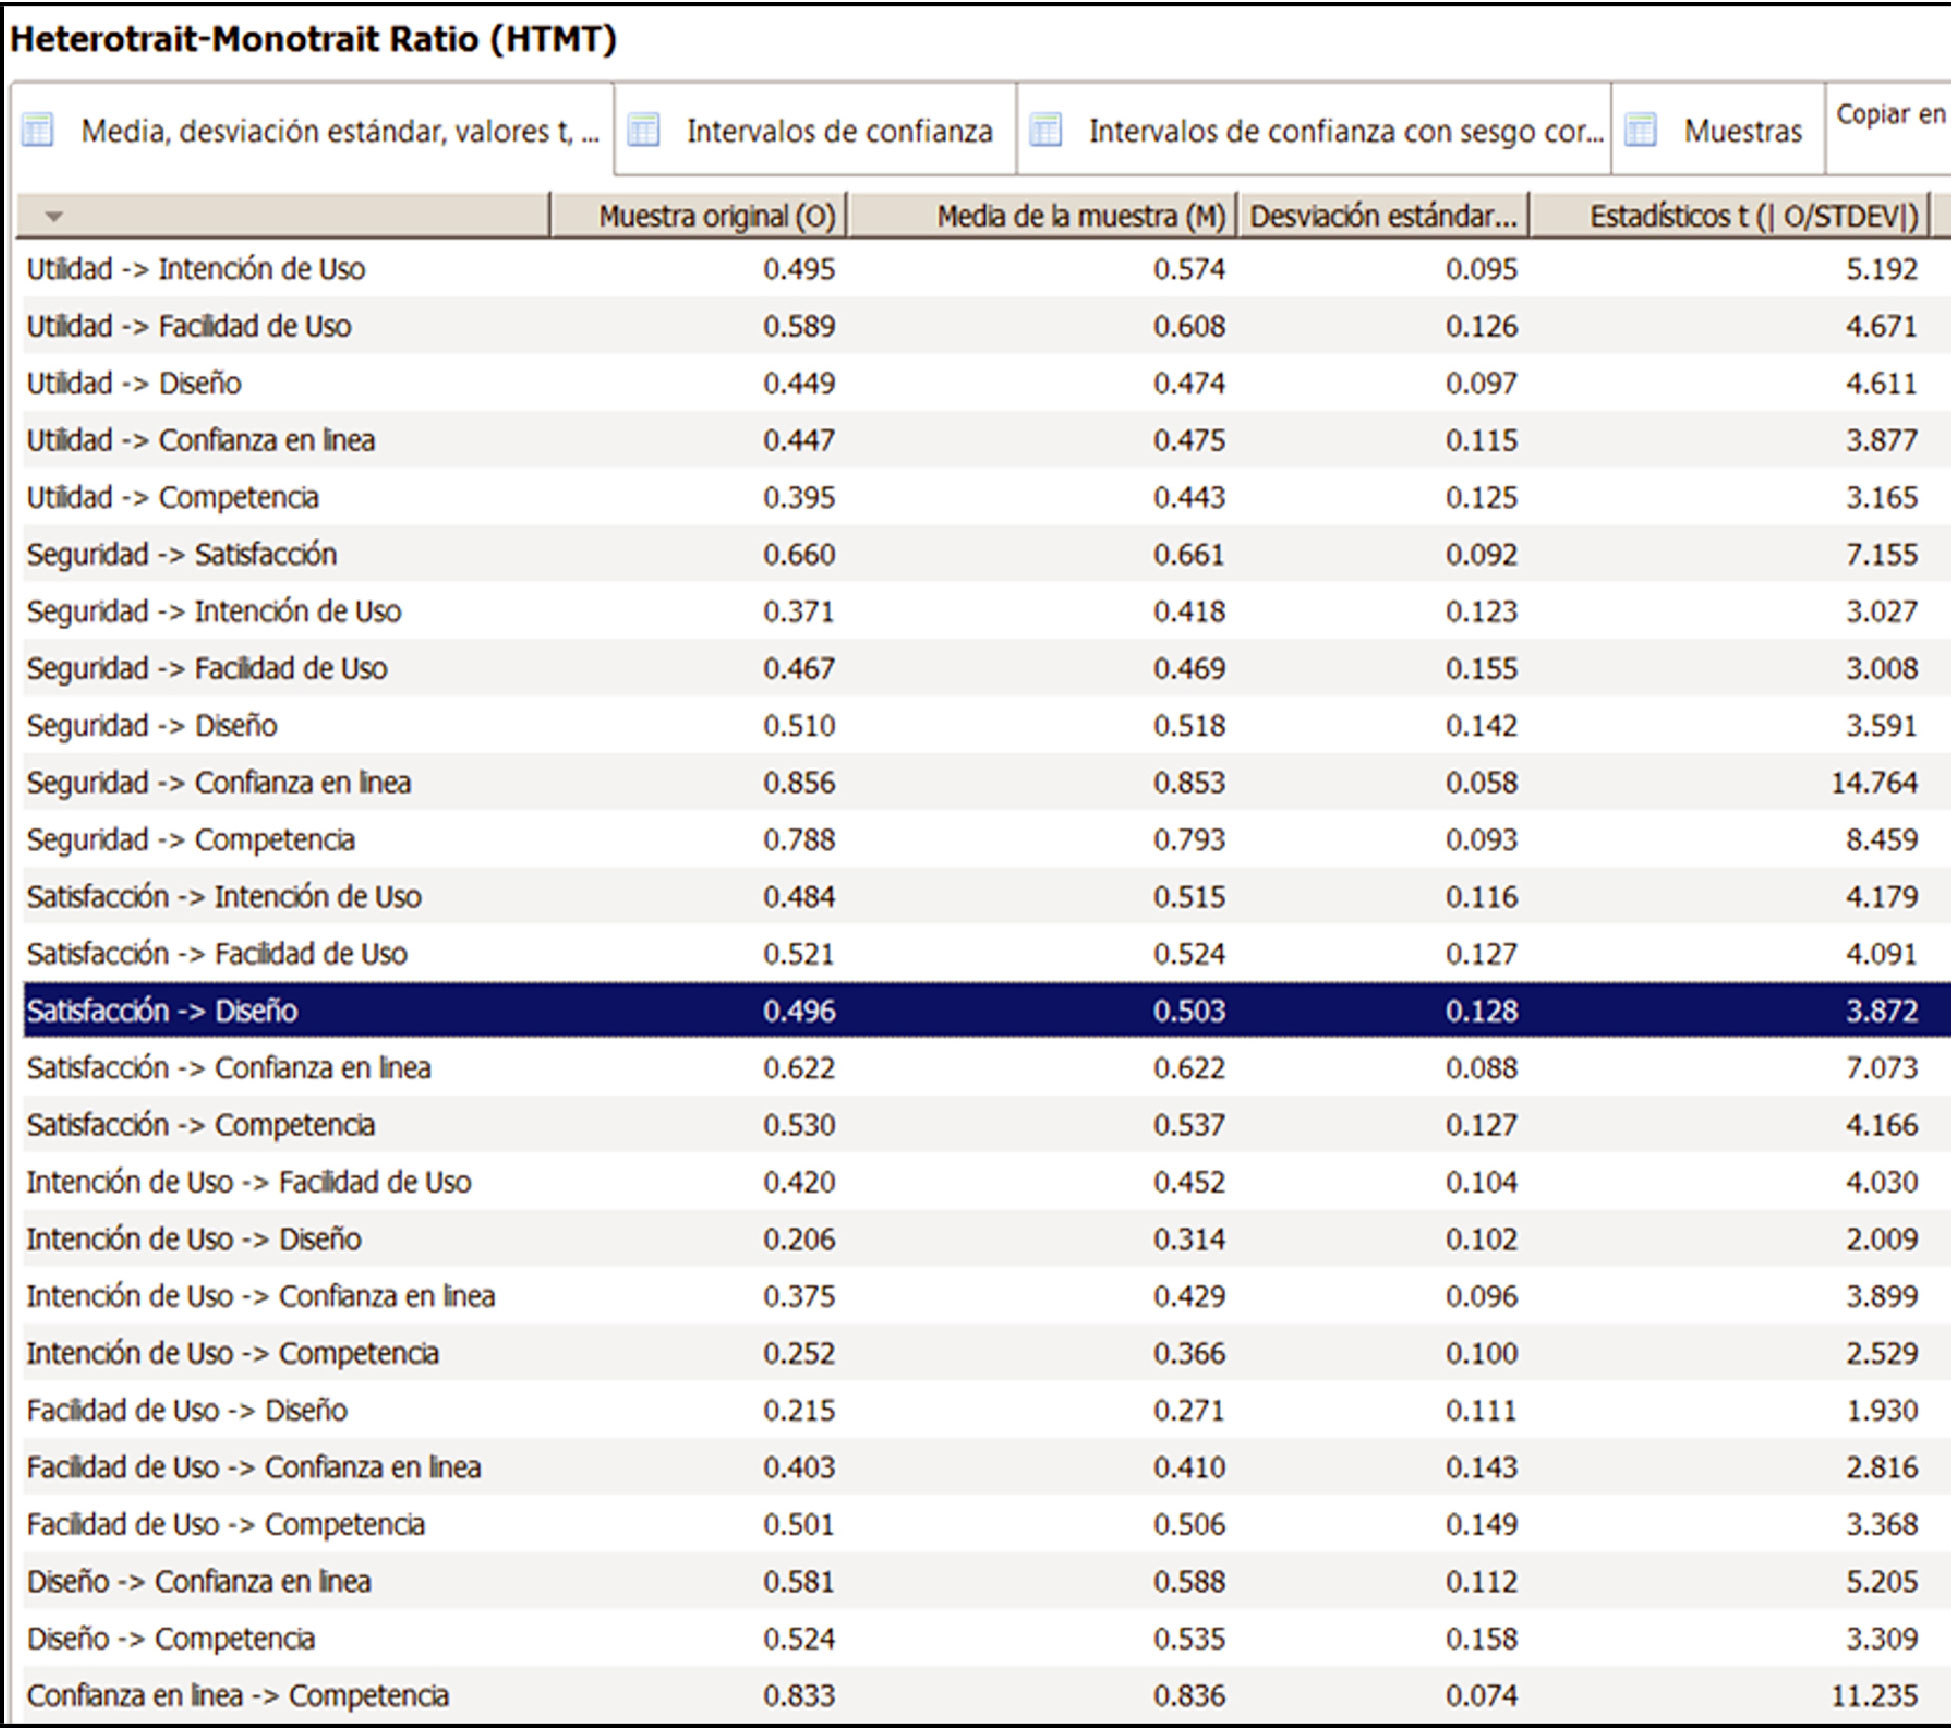This screenshot has width=1951, height=1729.
Task: Sort by Muestra original (O) column header
Action: click(716, 216)
